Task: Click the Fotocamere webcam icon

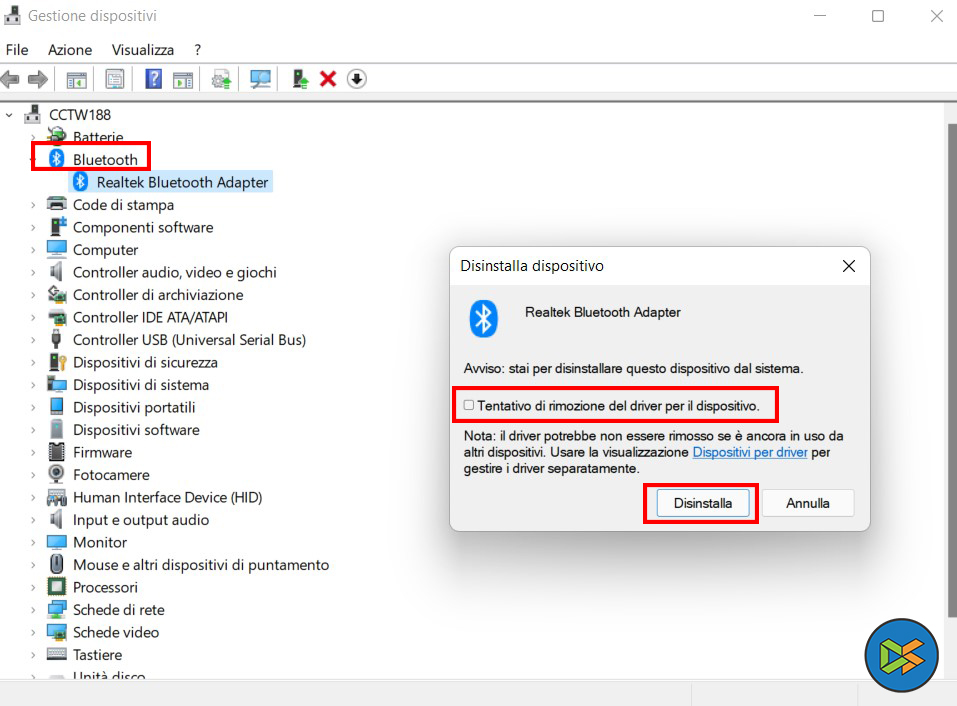Action: (56, 474)
